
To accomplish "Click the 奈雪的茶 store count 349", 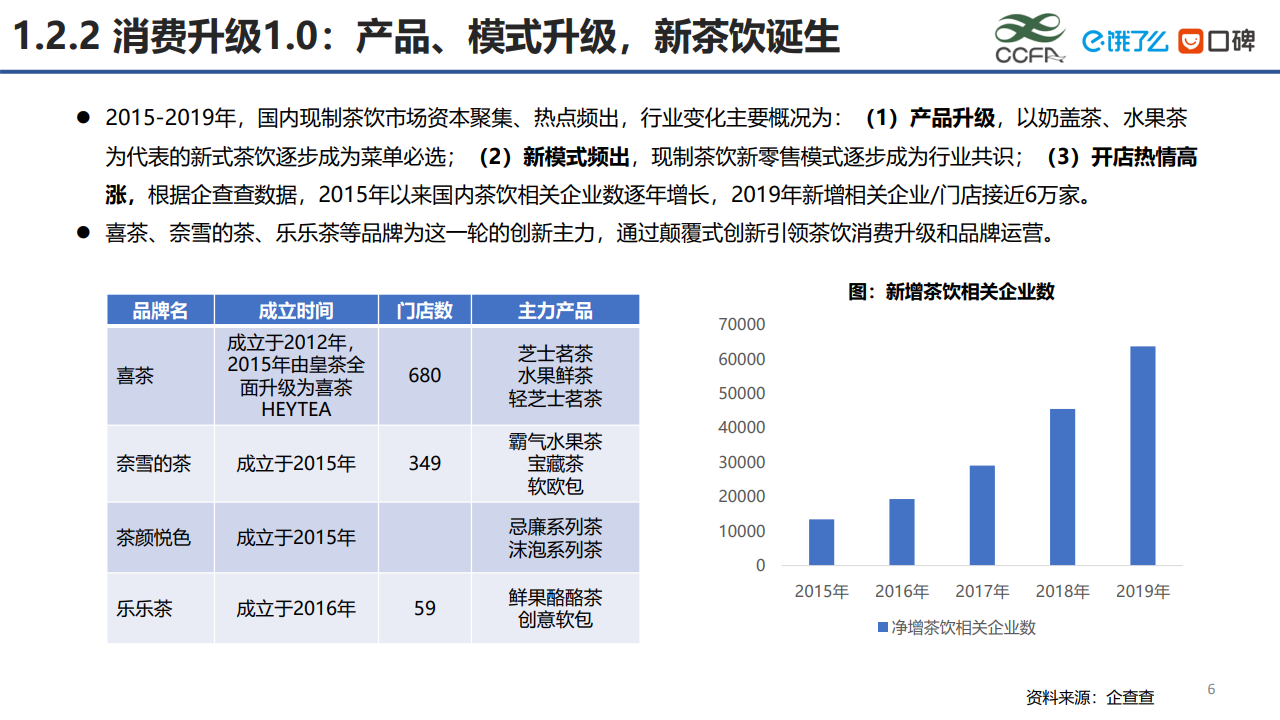I will coord(424,464).
